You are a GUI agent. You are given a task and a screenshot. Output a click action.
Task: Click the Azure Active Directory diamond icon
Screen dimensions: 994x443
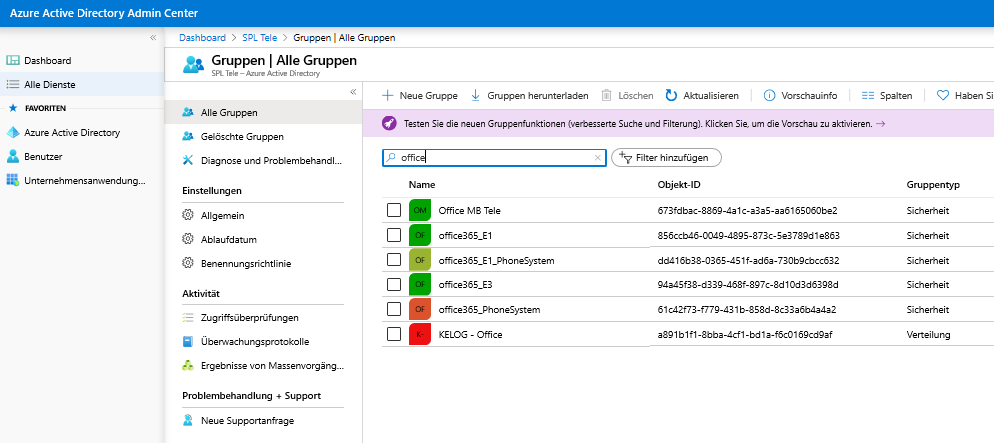pos(13,133)
